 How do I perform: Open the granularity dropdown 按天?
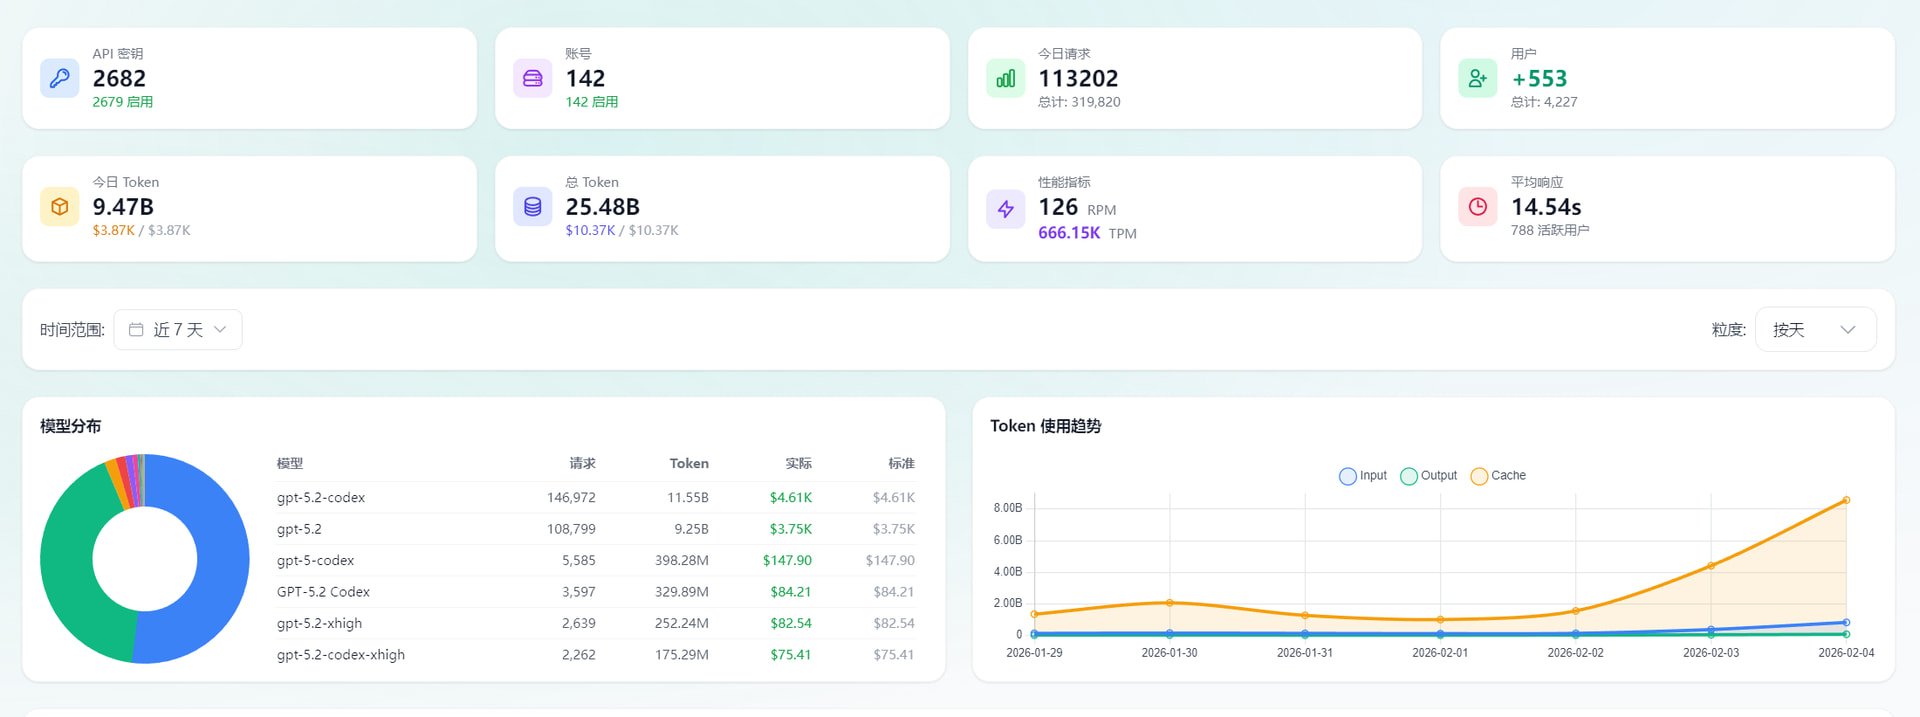(1815, 330)
